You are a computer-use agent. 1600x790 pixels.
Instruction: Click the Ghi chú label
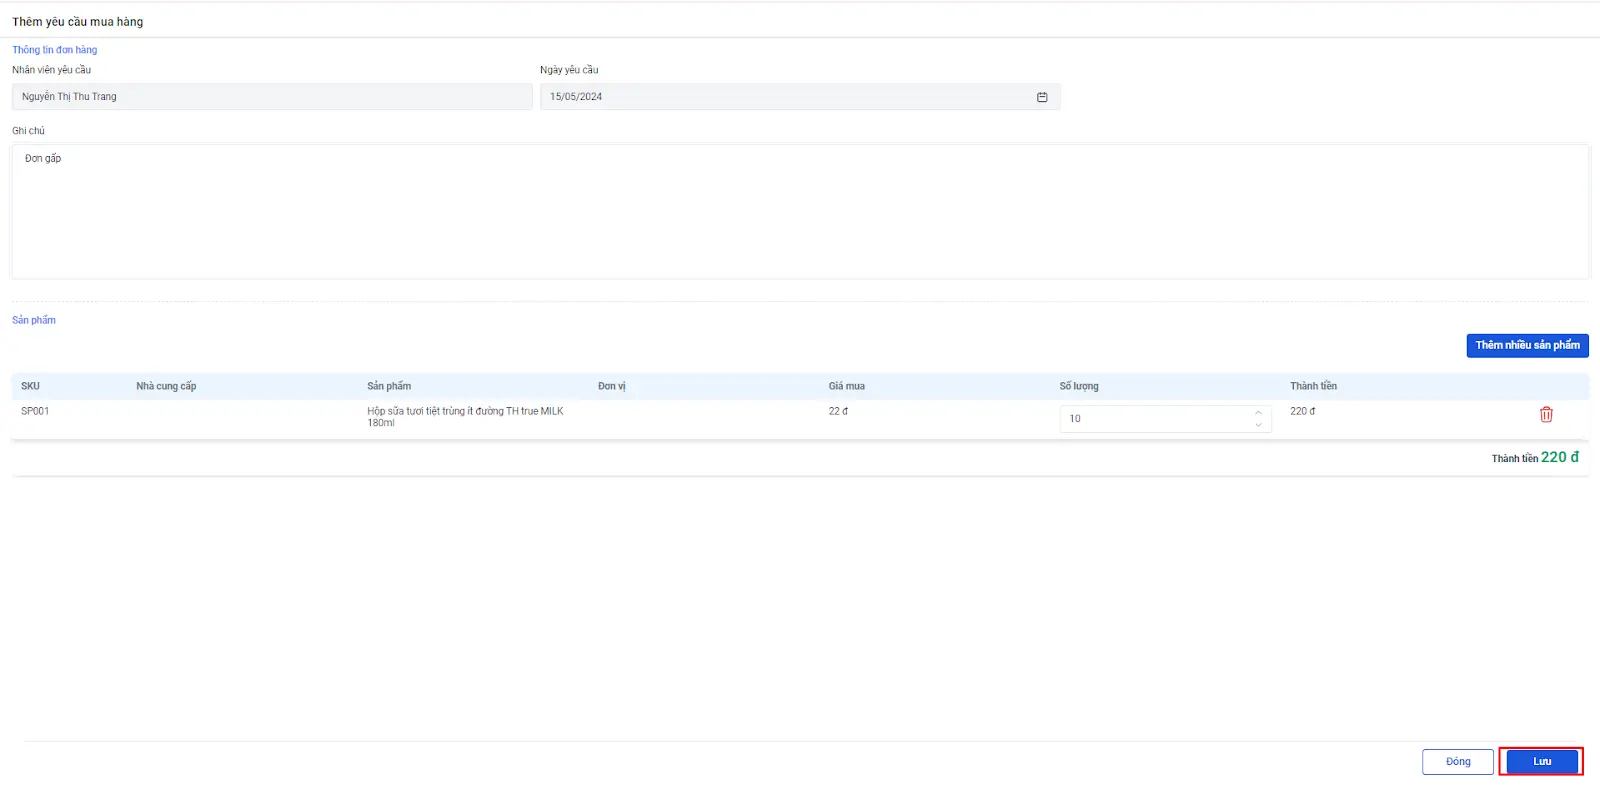tap(28, 131)
